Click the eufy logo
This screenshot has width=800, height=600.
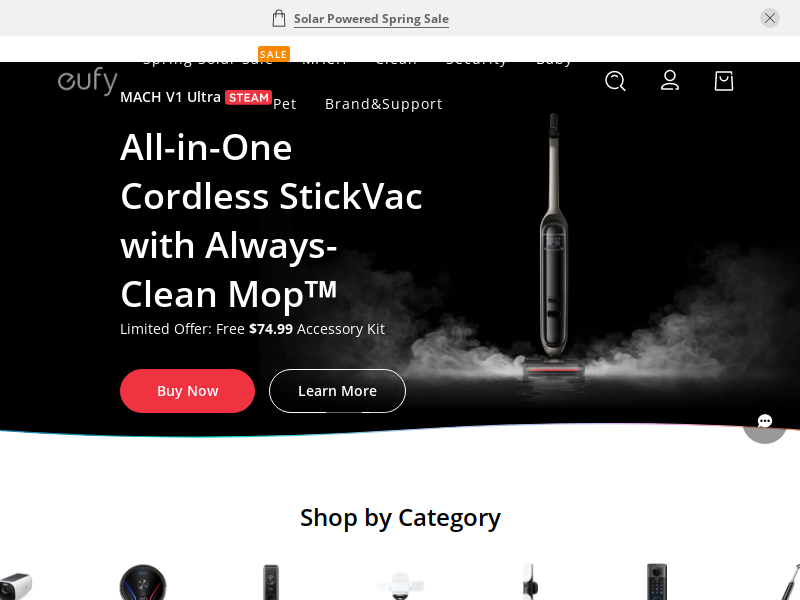tap(88, 80)
